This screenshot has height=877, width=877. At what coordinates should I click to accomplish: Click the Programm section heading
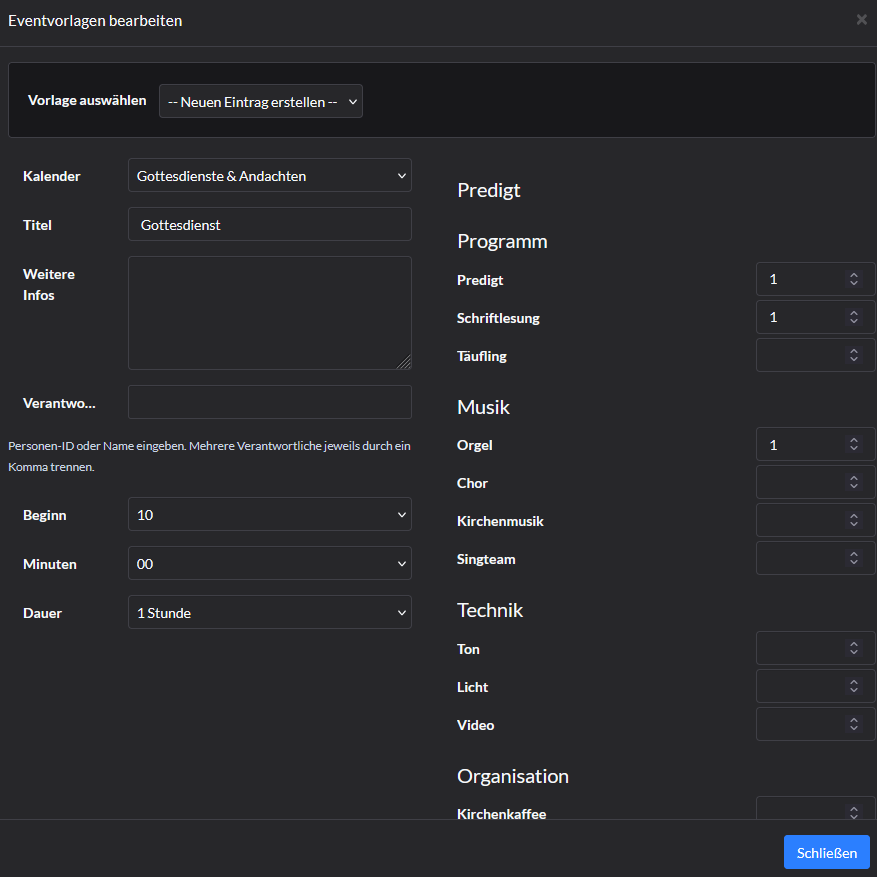pyautogui.click(x=502, y=242)
